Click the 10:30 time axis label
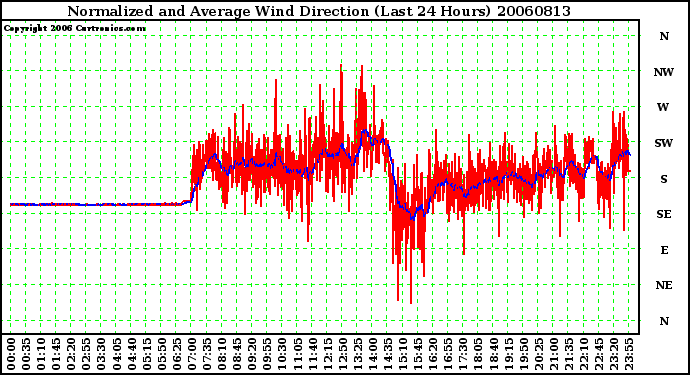 282,354
